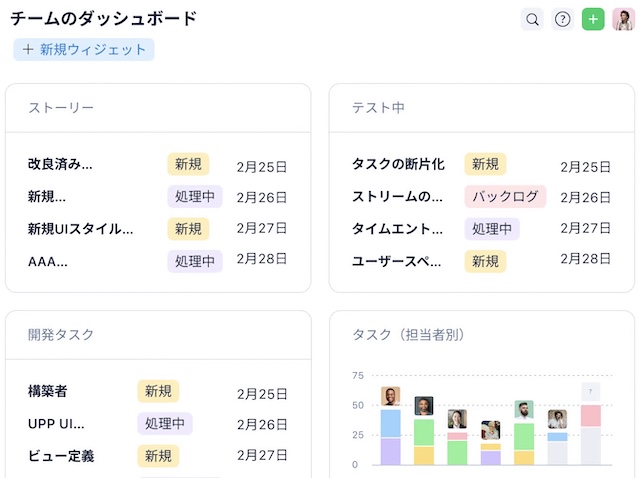Click 新規 badge on 構築者 row
Screen dimensions: 640x478
(158, 391)
